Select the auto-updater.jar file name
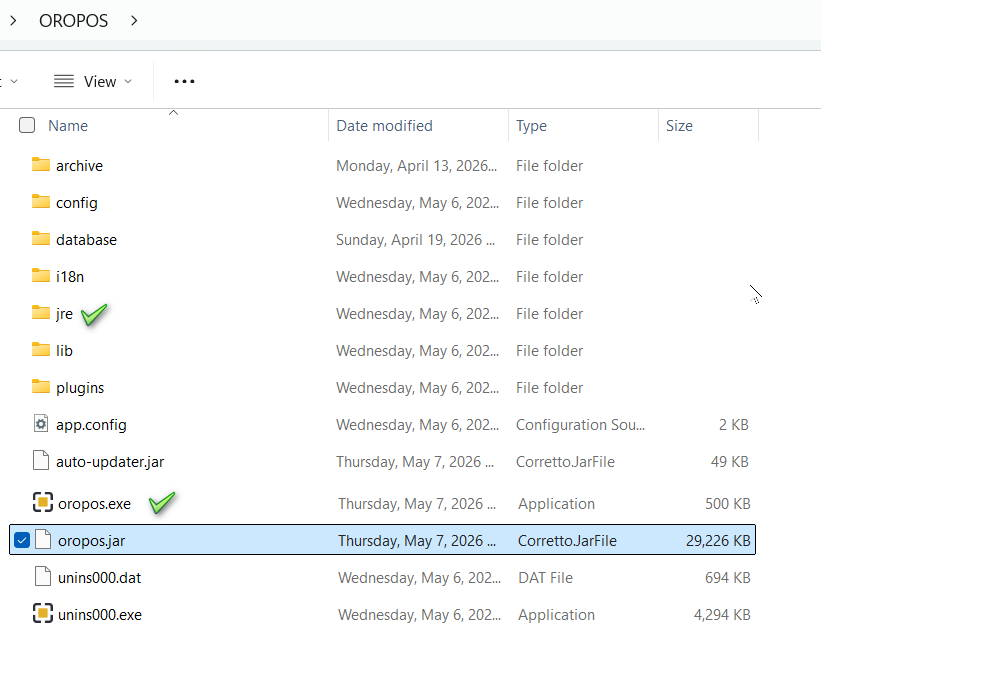This screenshot has width=985, height=680. tap(110, 462)
